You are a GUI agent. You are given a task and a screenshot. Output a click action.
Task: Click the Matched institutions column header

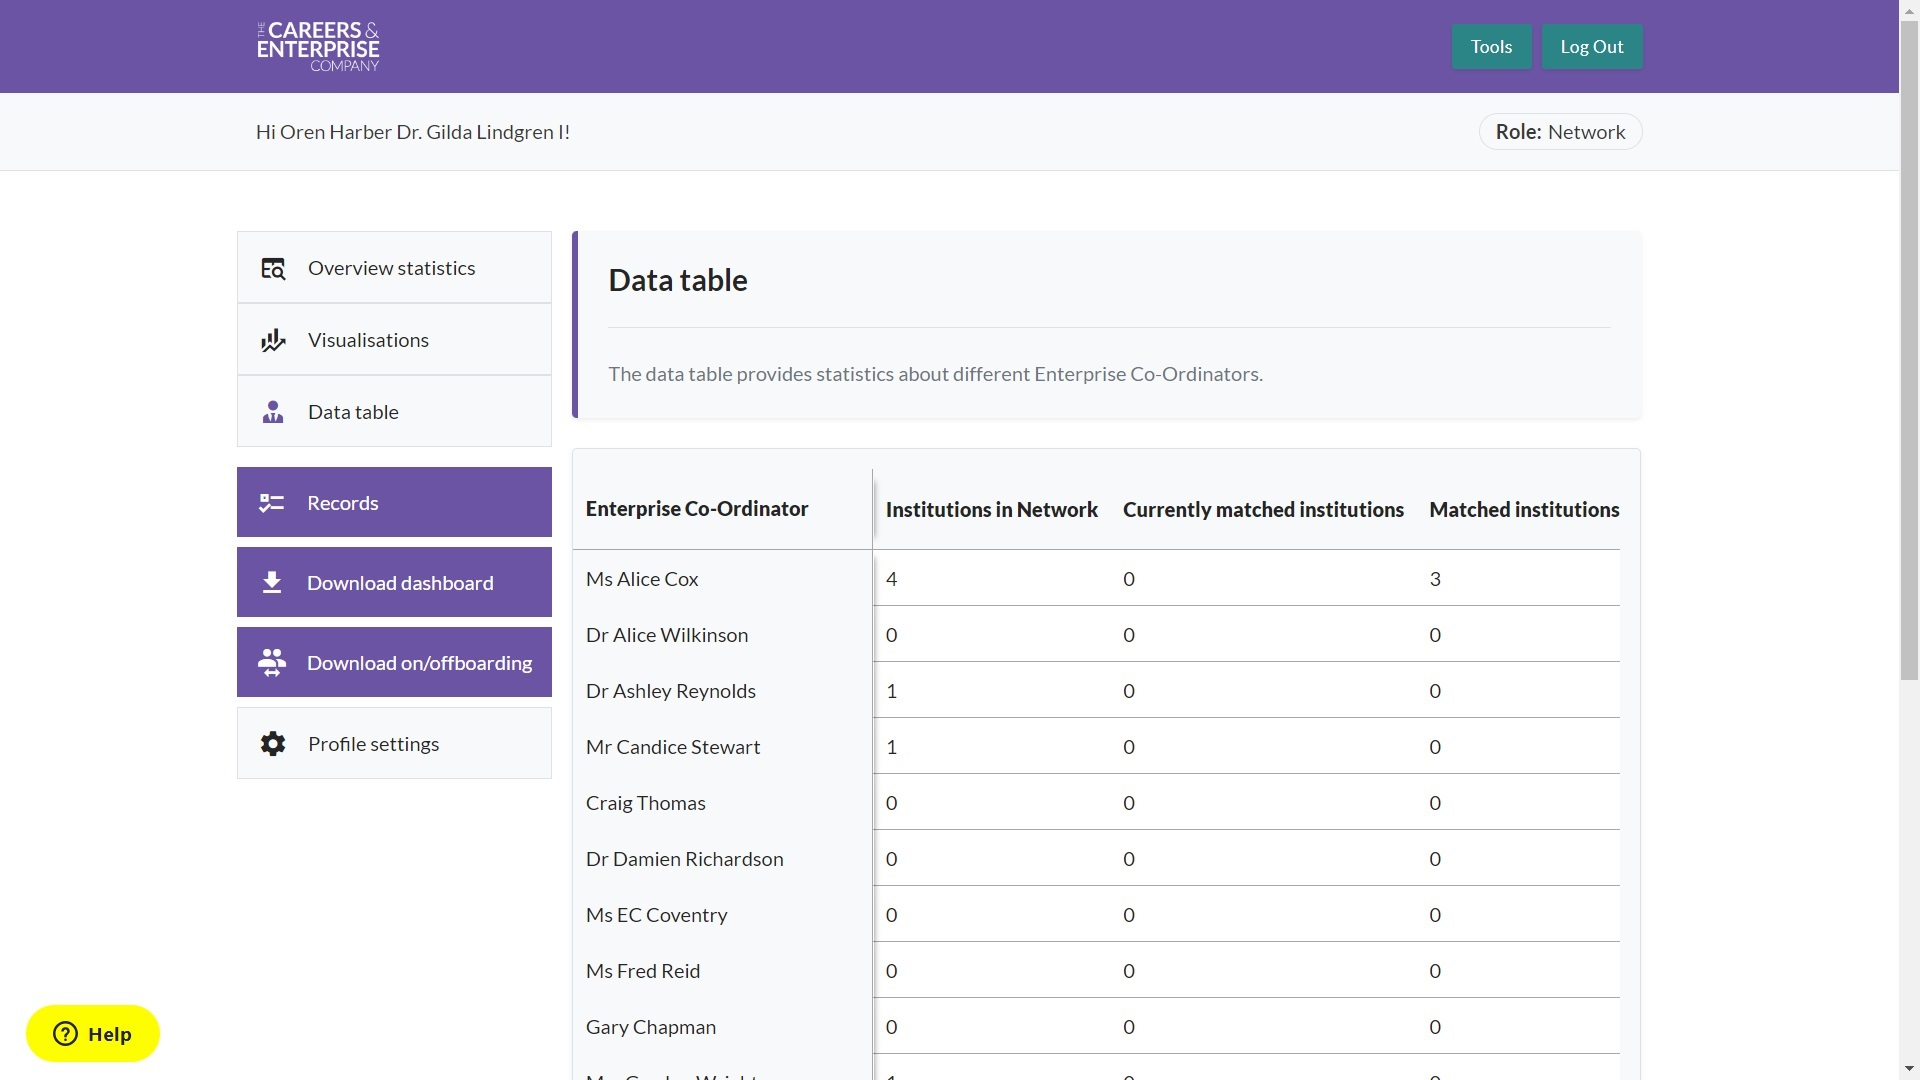tap(1524, 510)
